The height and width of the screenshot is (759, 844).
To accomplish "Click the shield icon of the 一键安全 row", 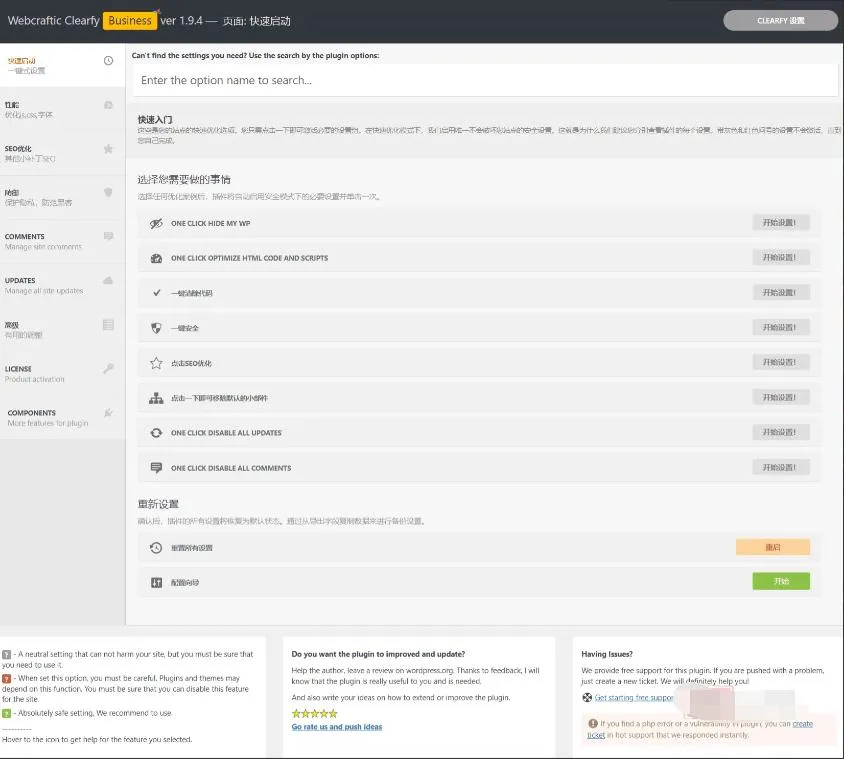I will pos(156,328).
